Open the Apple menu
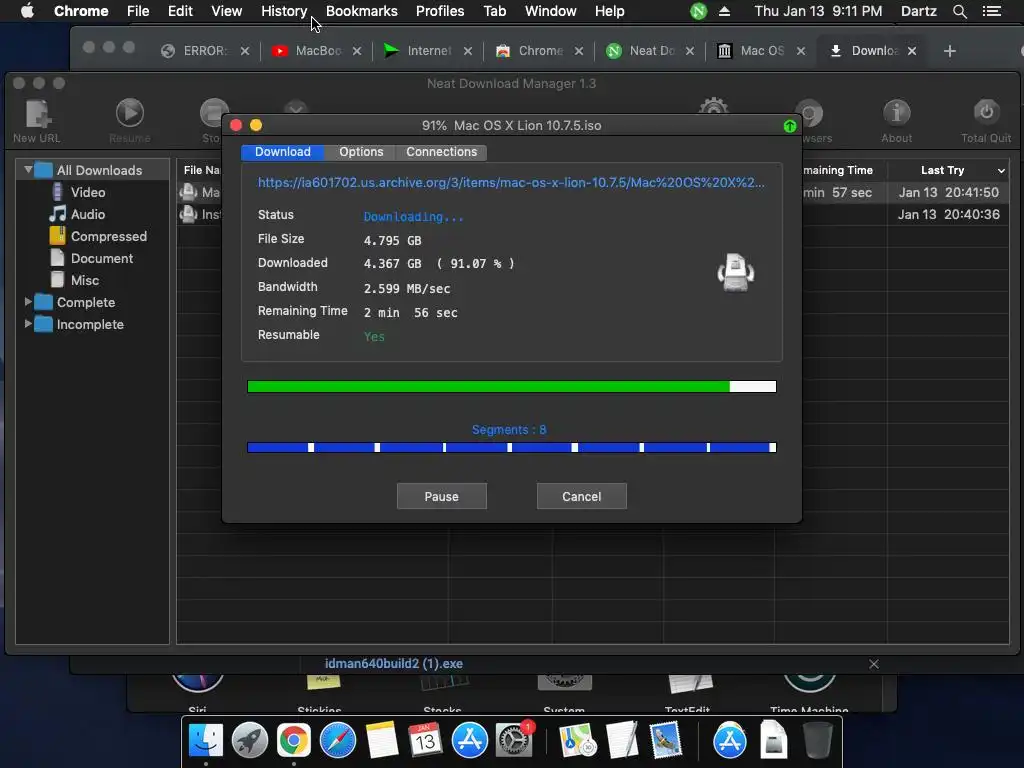This screenshot has height=768, width=1024. pyautogui.click(x=27, y=11)
